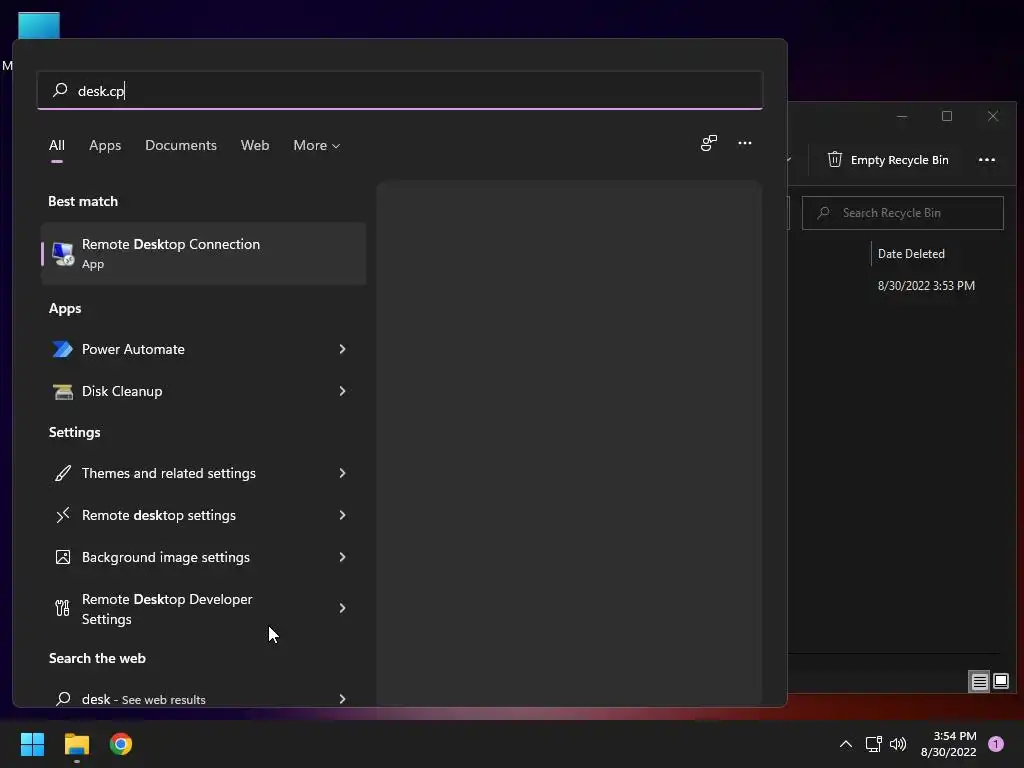Click in the desk.cp search field
Screen dimensions: 1024x768
pyautogui.click(x=400, y=90)
